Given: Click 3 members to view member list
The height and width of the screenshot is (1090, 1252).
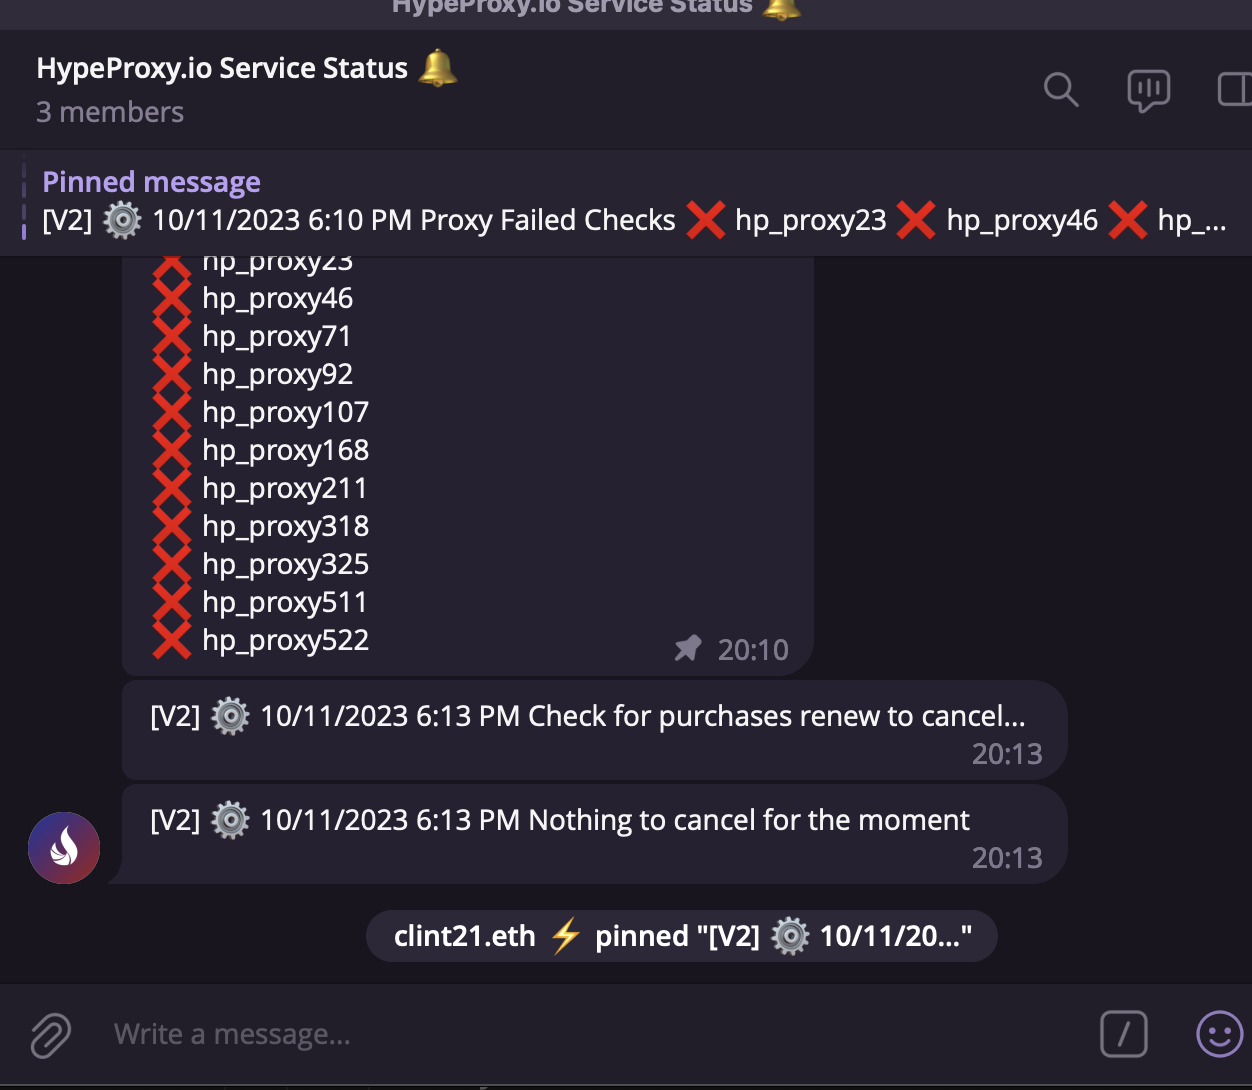Looking at the screenshot, I should [110, 112].
